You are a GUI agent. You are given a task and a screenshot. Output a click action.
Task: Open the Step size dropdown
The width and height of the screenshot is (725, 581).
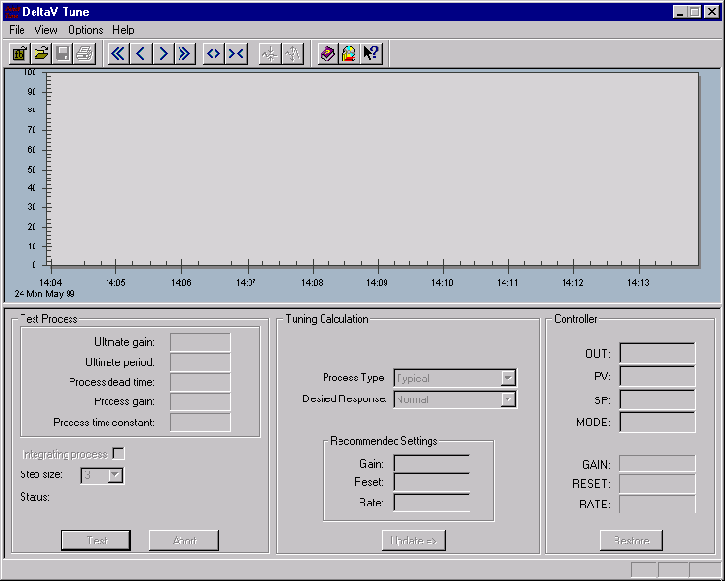point(115,475)
